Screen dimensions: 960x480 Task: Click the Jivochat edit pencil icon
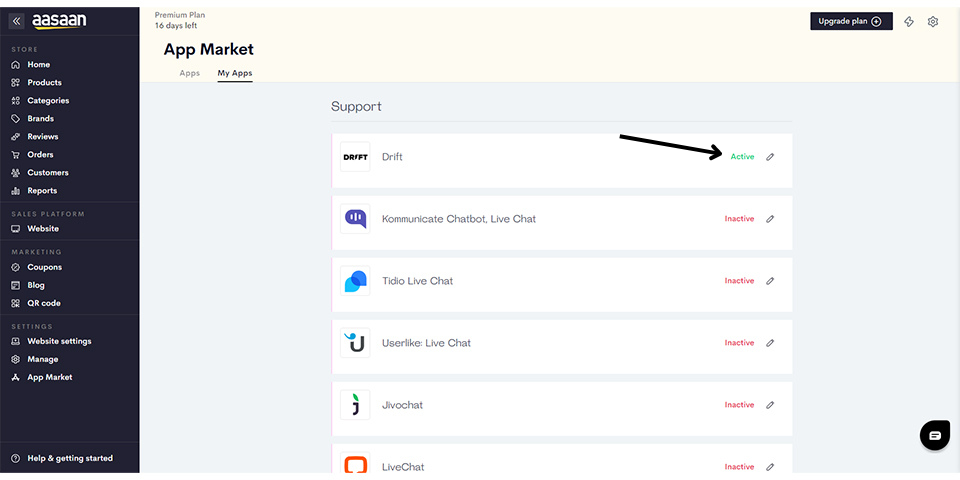(770, 405)
